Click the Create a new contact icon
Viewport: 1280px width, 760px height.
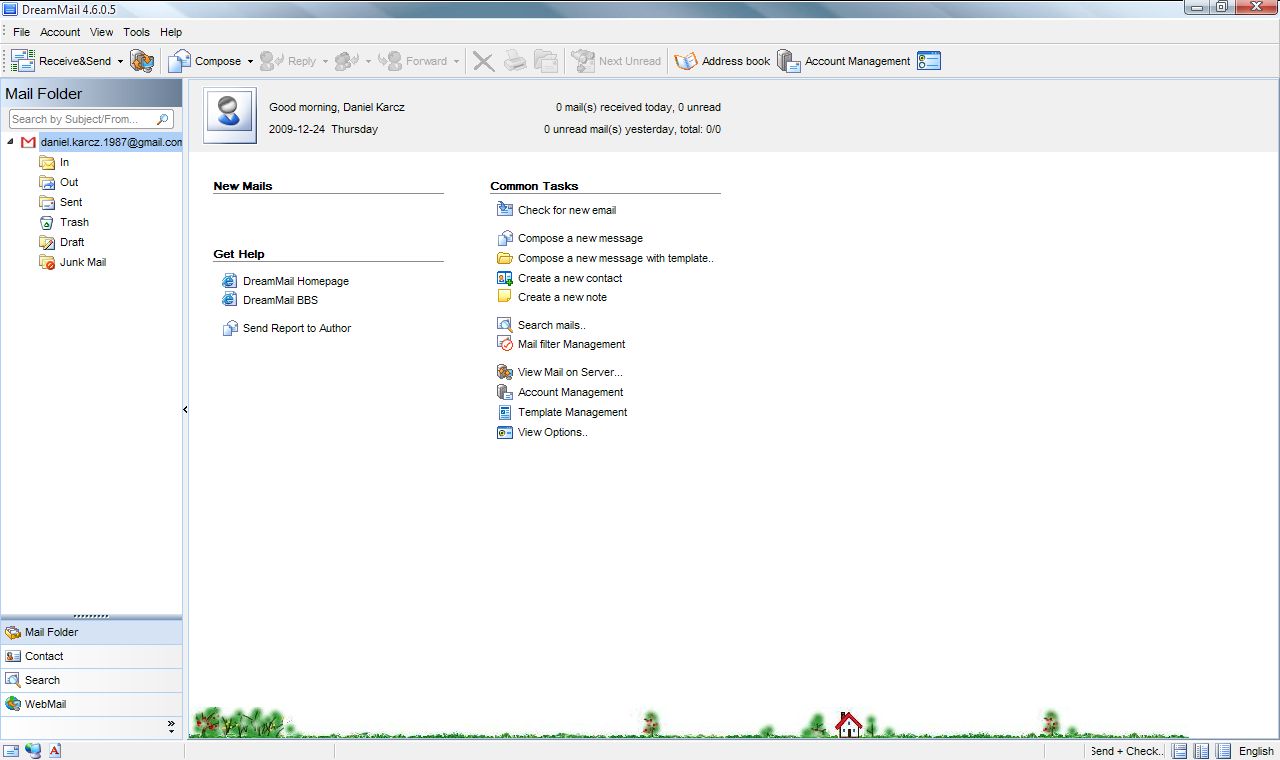pyautogui.click(x=505, y=278)
